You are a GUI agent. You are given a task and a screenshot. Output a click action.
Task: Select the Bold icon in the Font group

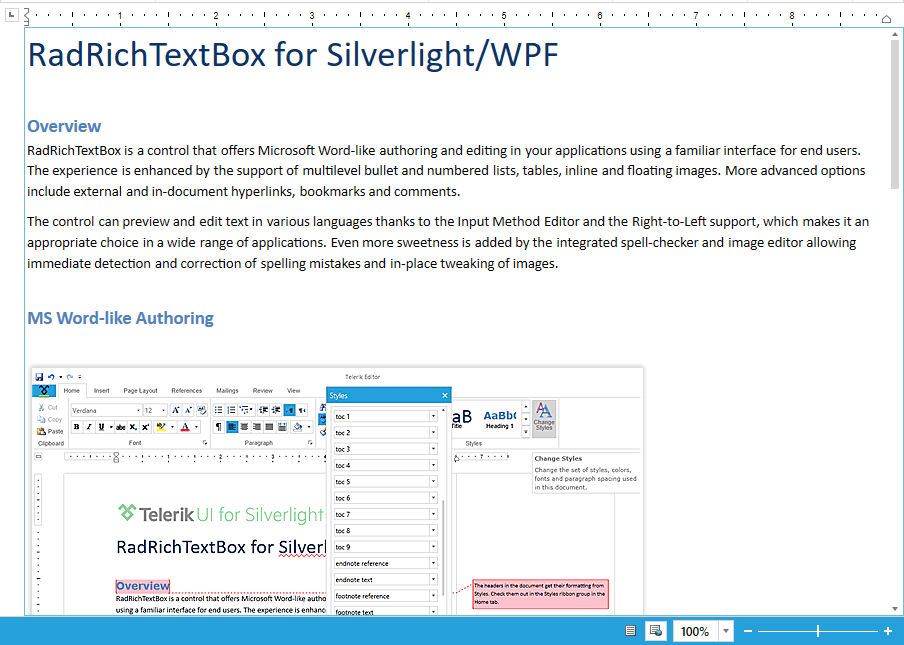tap(76, 426)
